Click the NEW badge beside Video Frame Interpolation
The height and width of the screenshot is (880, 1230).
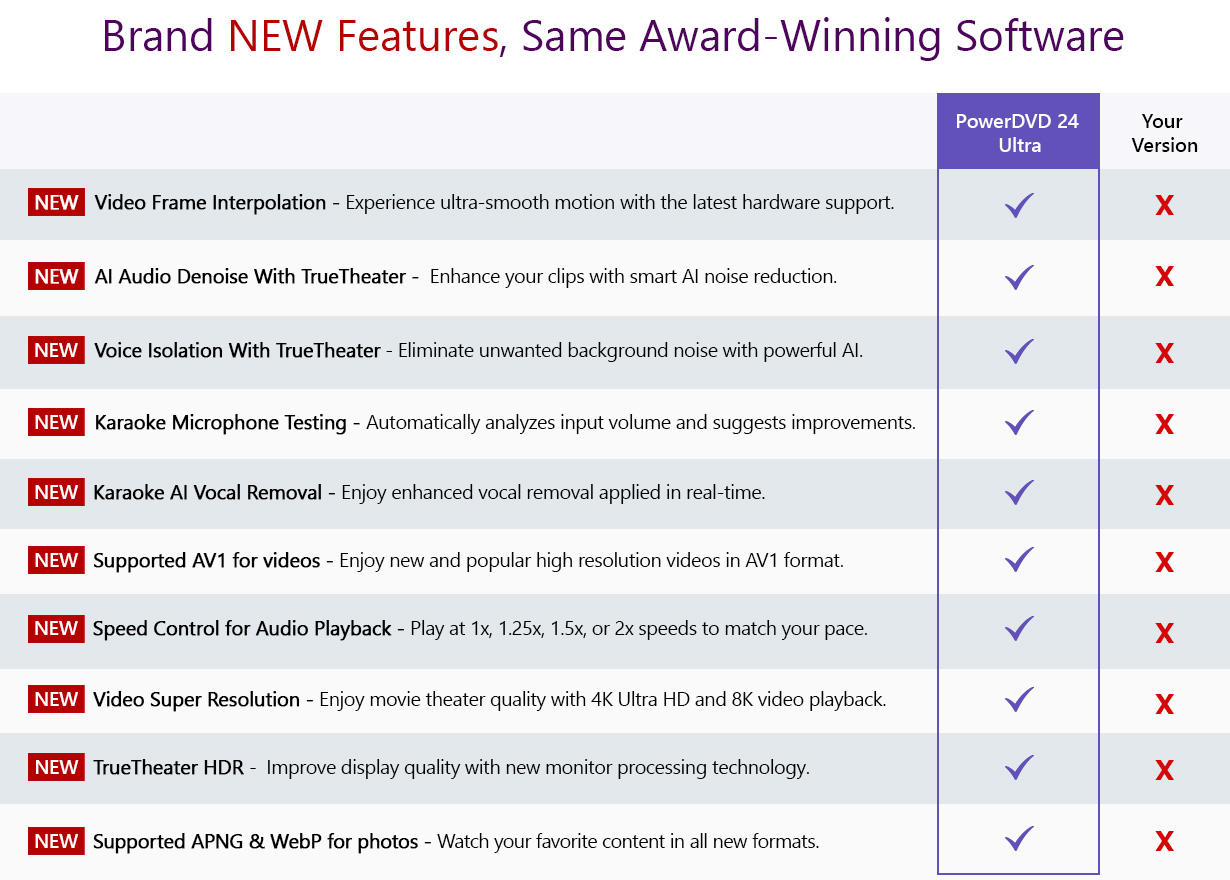pyautogui.click(x=56, y=203)
